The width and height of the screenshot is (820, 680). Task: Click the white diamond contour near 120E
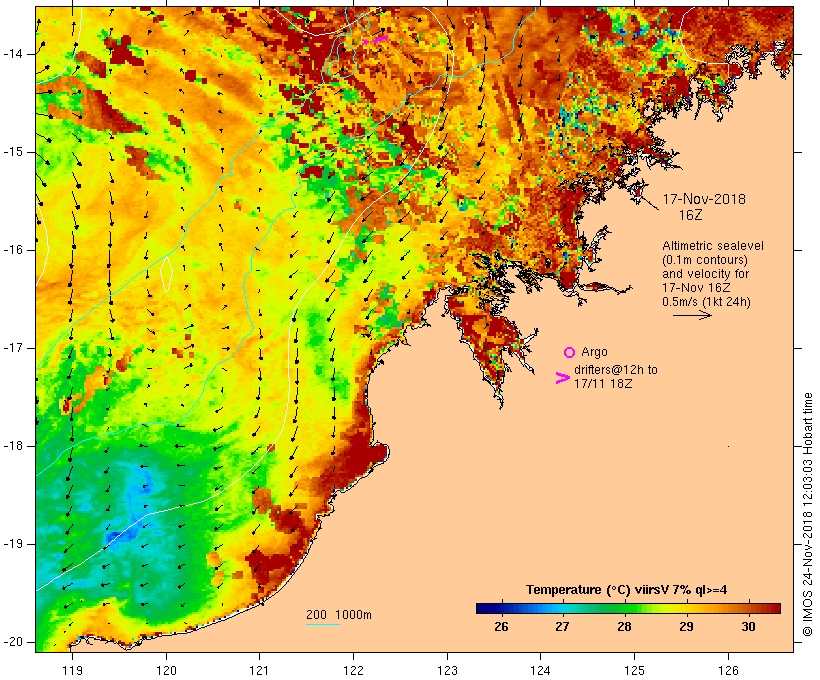[166, 273]
